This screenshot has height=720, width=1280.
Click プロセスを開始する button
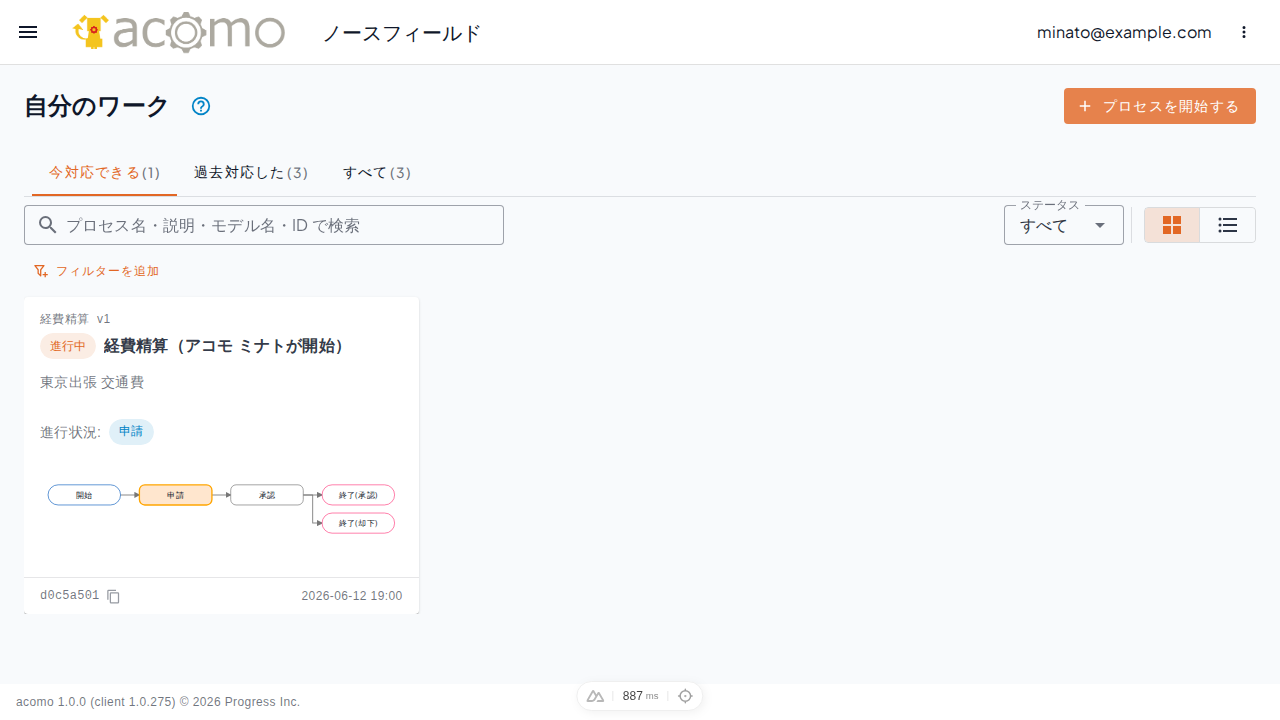coord(1160,106)
